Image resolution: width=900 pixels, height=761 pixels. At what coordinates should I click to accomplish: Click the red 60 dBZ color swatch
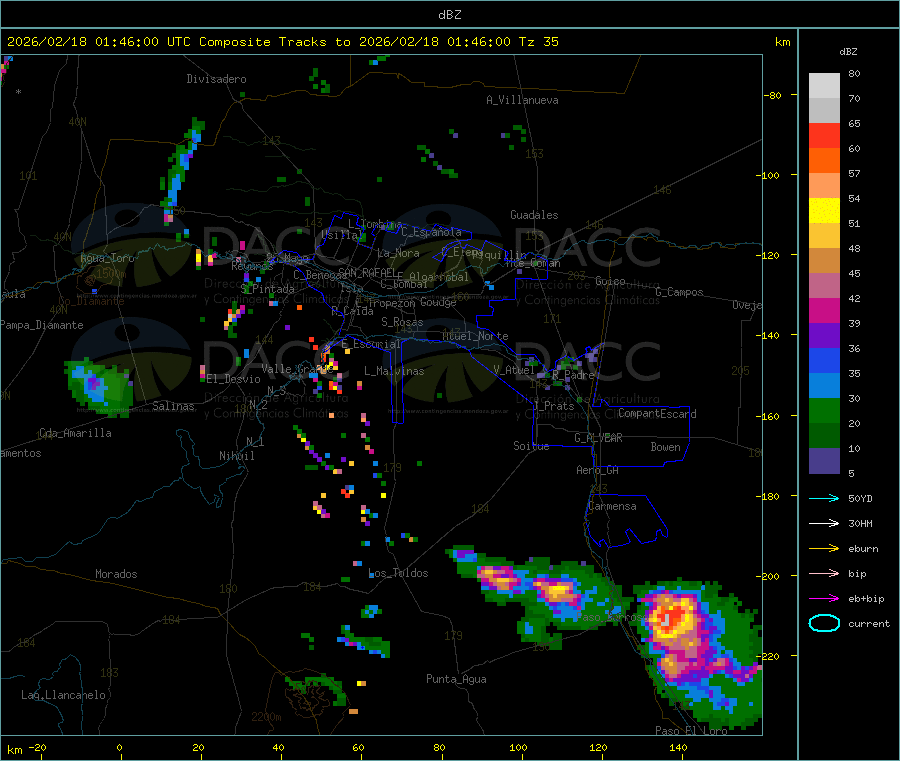(x=824, y=135)
